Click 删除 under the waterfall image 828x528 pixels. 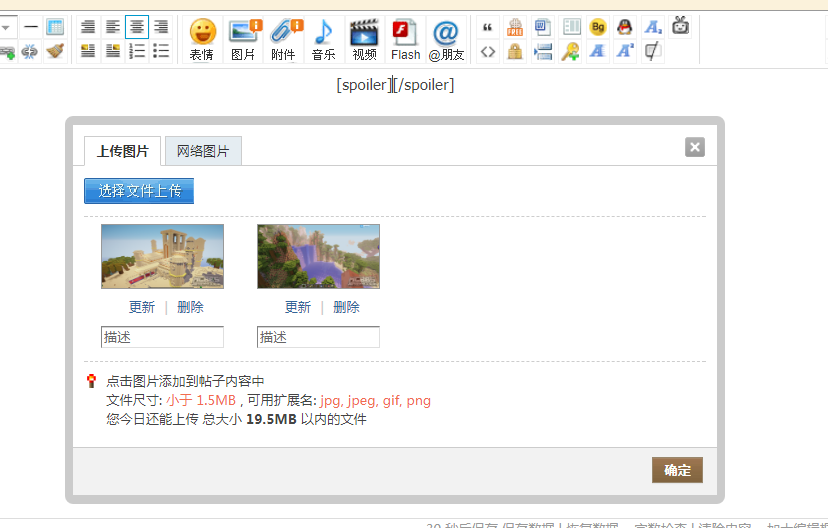click(346, 307)
